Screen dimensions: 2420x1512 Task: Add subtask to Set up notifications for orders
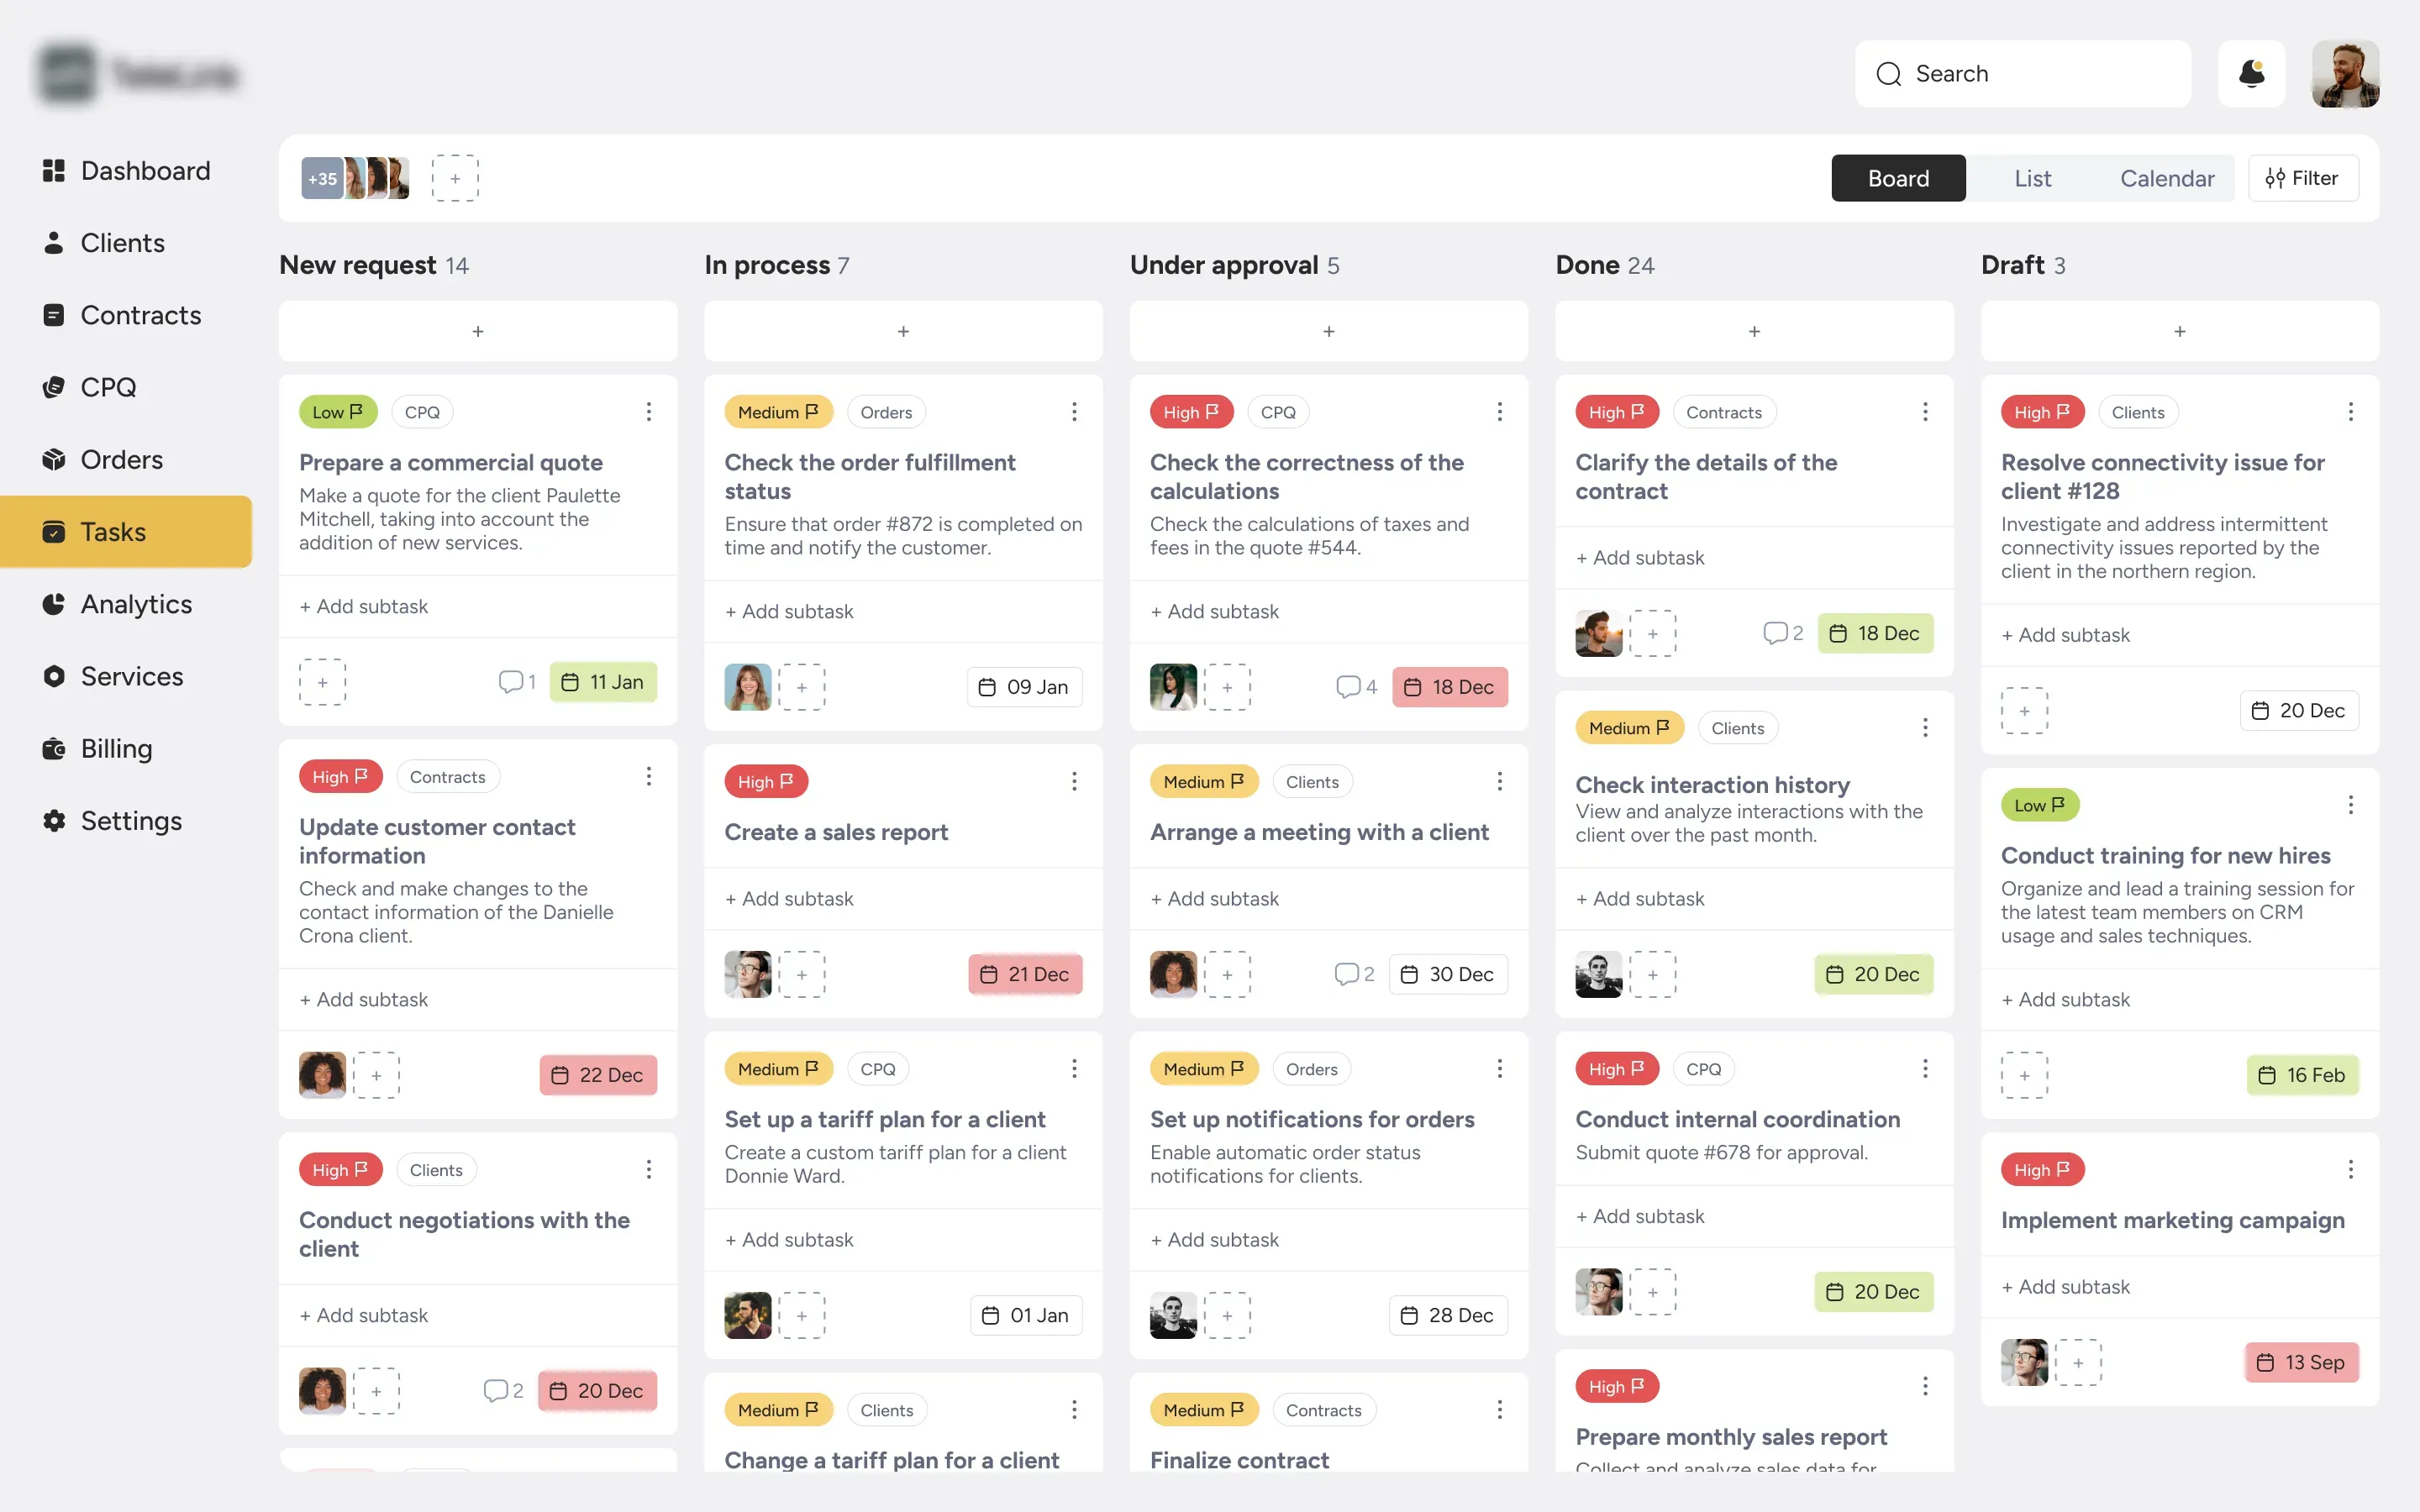pos(1214,1240)
